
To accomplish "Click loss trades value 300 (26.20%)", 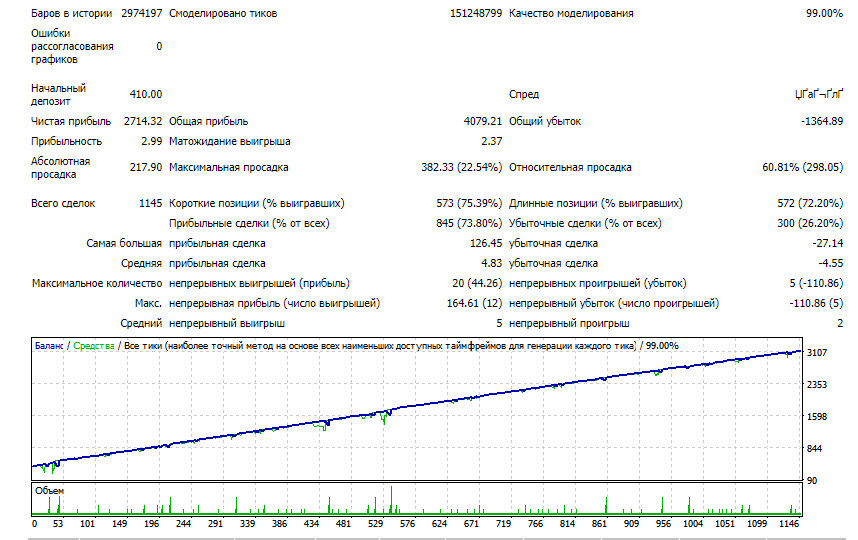I will coord(810,223).
